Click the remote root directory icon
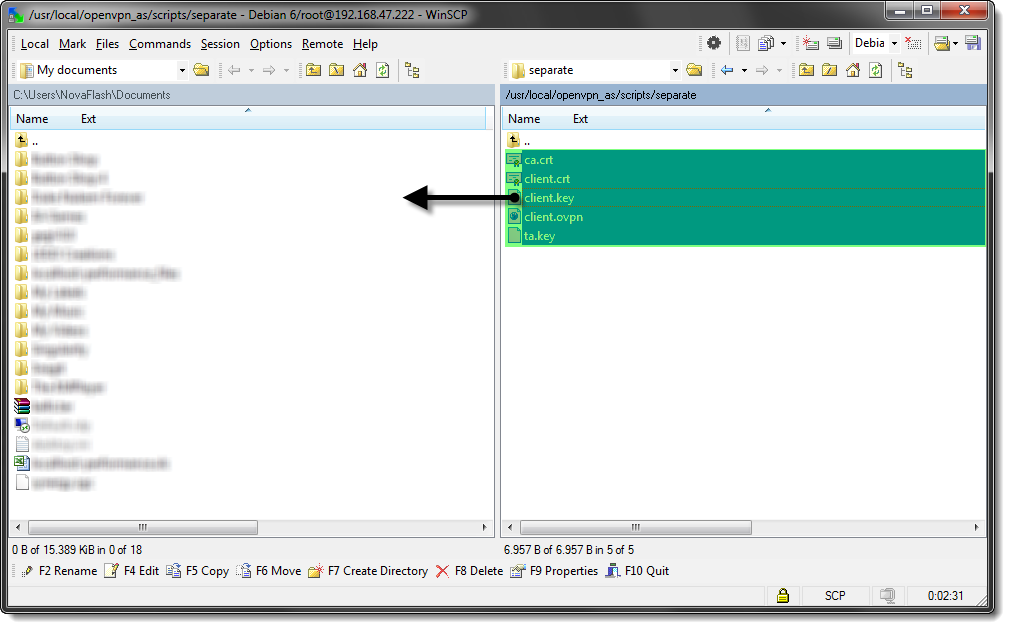The image size is (1010, 629). coord(830,70)
